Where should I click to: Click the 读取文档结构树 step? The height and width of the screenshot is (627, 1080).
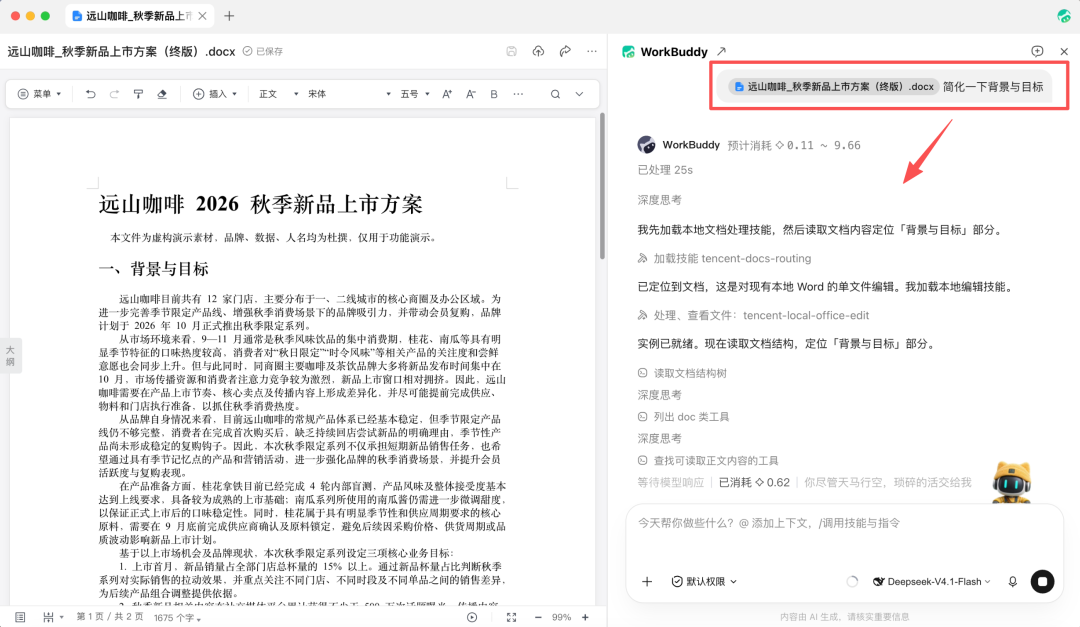tap(682, 373)
